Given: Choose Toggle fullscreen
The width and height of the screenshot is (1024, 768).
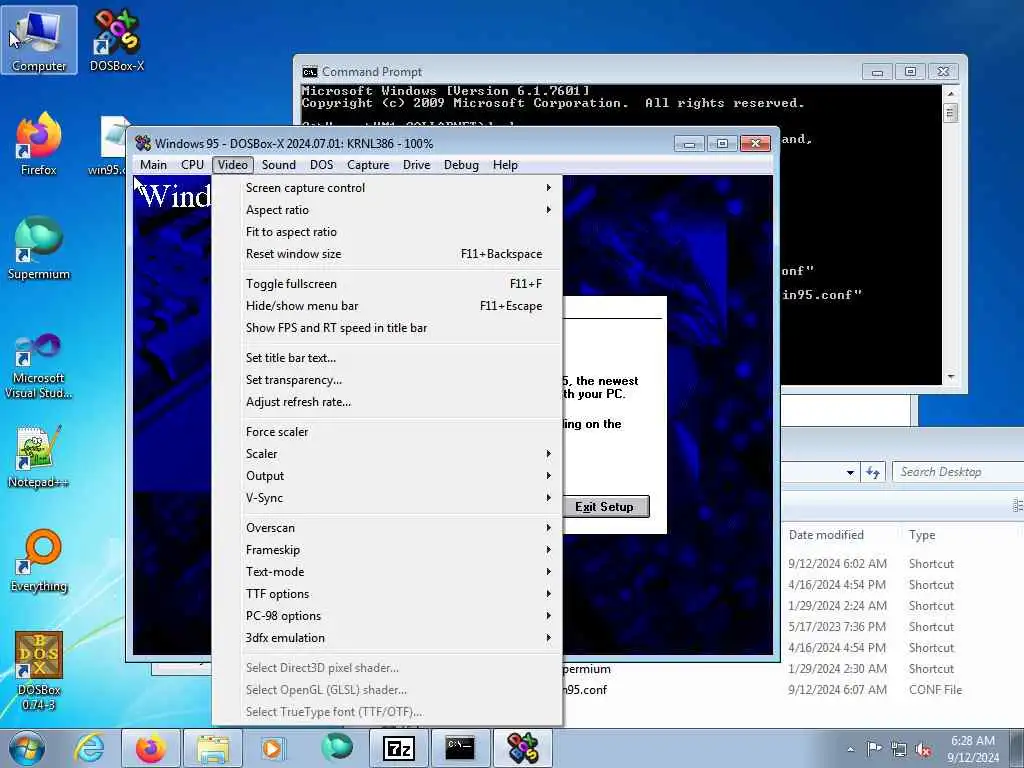Looking at the screenshot, I should click(387, 284).
